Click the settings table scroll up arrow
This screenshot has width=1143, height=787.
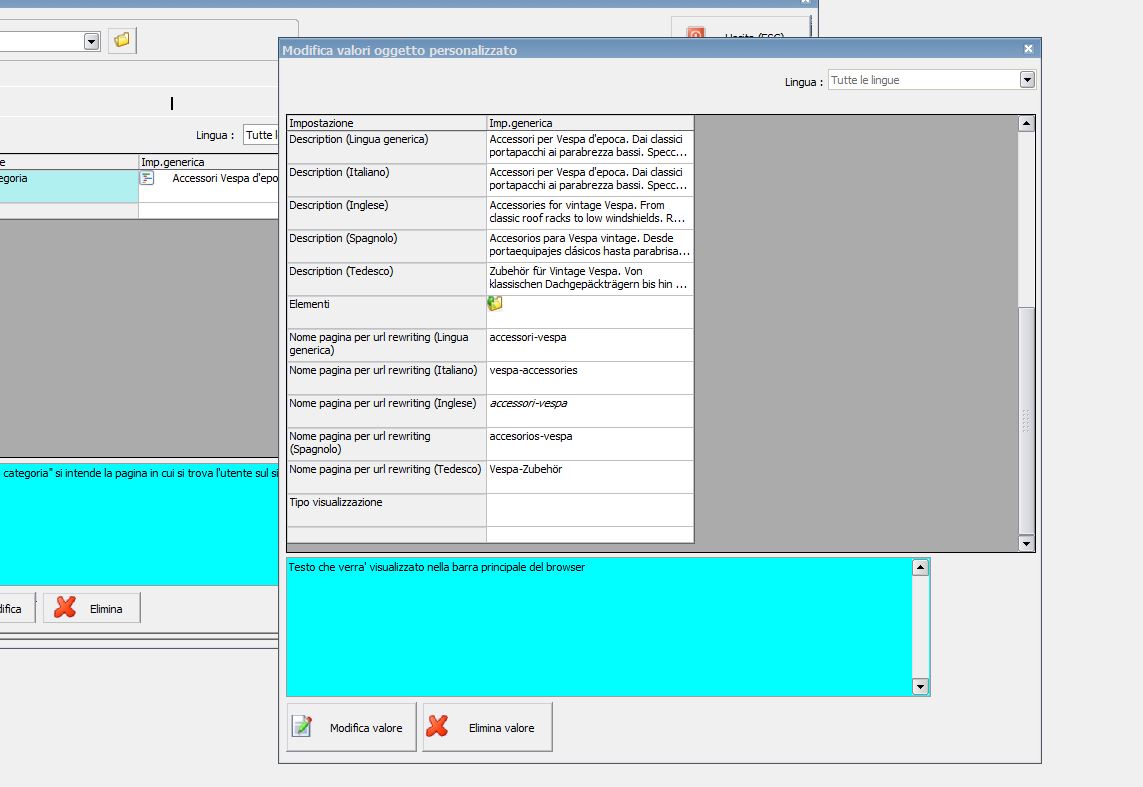coord(1026,123)
